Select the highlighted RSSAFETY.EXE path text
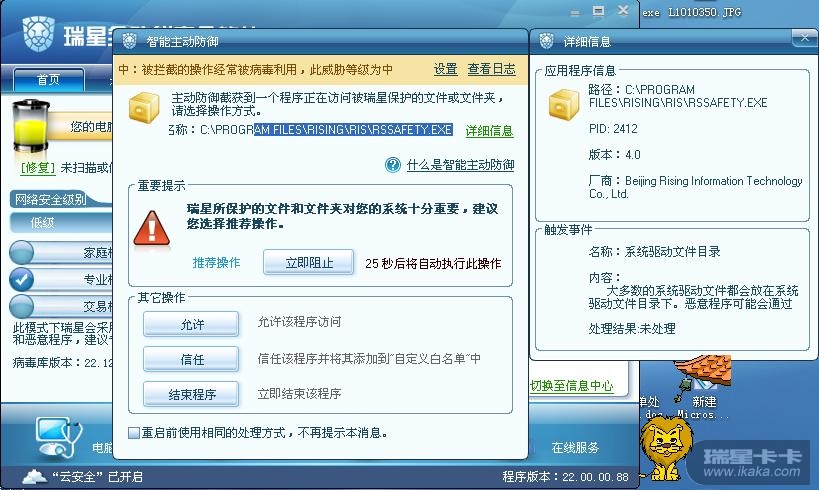 click(x=353, y=130)
